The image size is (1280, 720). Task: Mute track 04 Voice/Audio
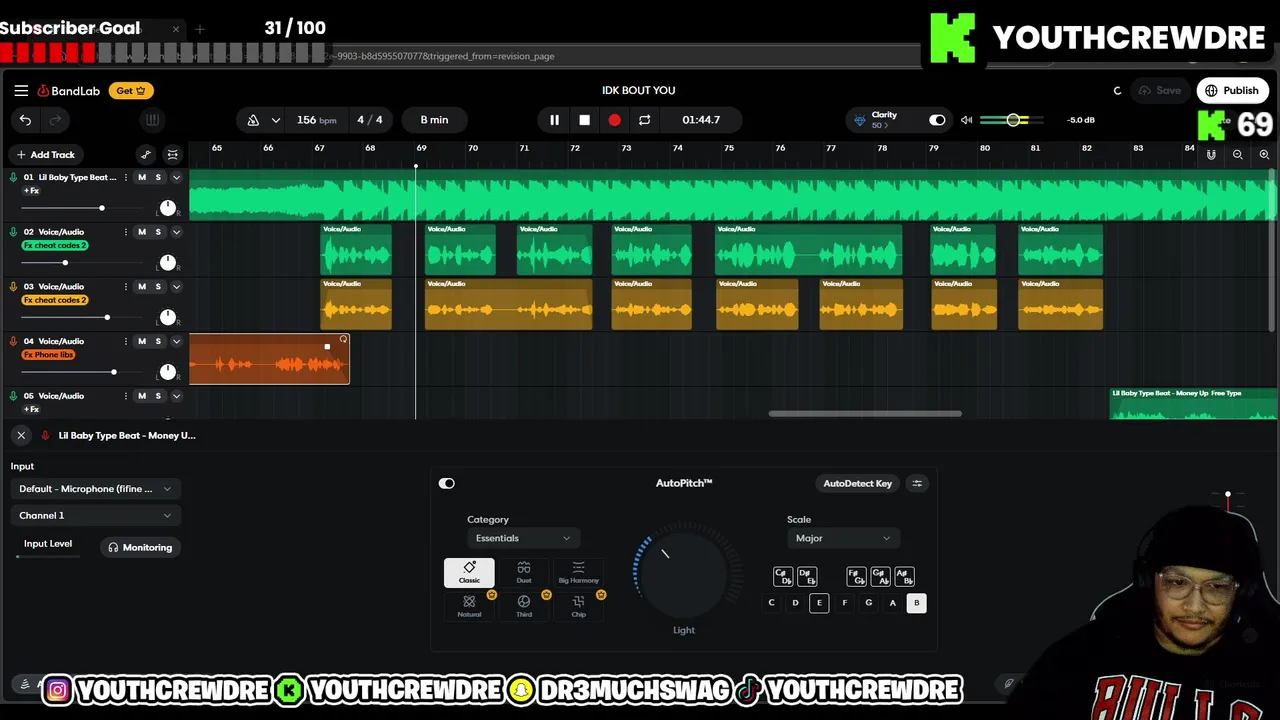(x=141, y=341)
